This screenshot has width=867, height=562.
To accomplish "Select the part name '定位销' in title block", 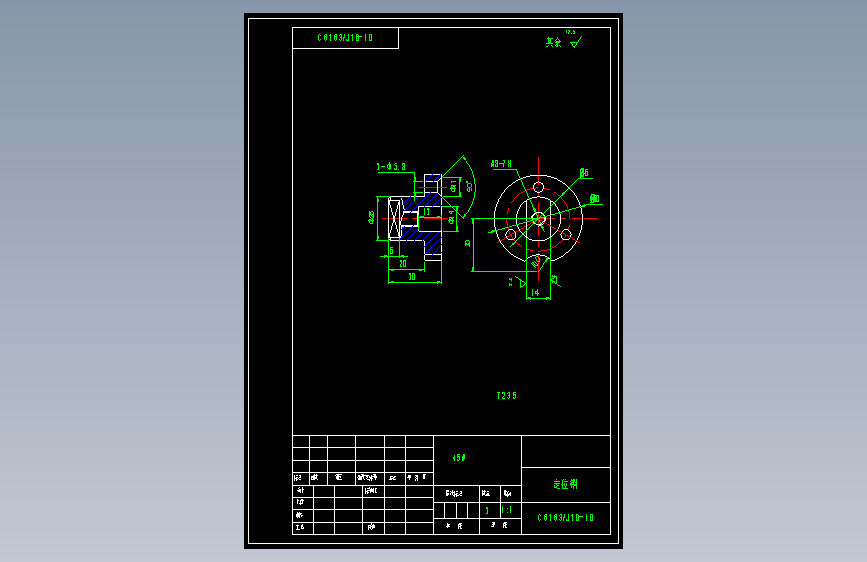I will tap(565, 484).
